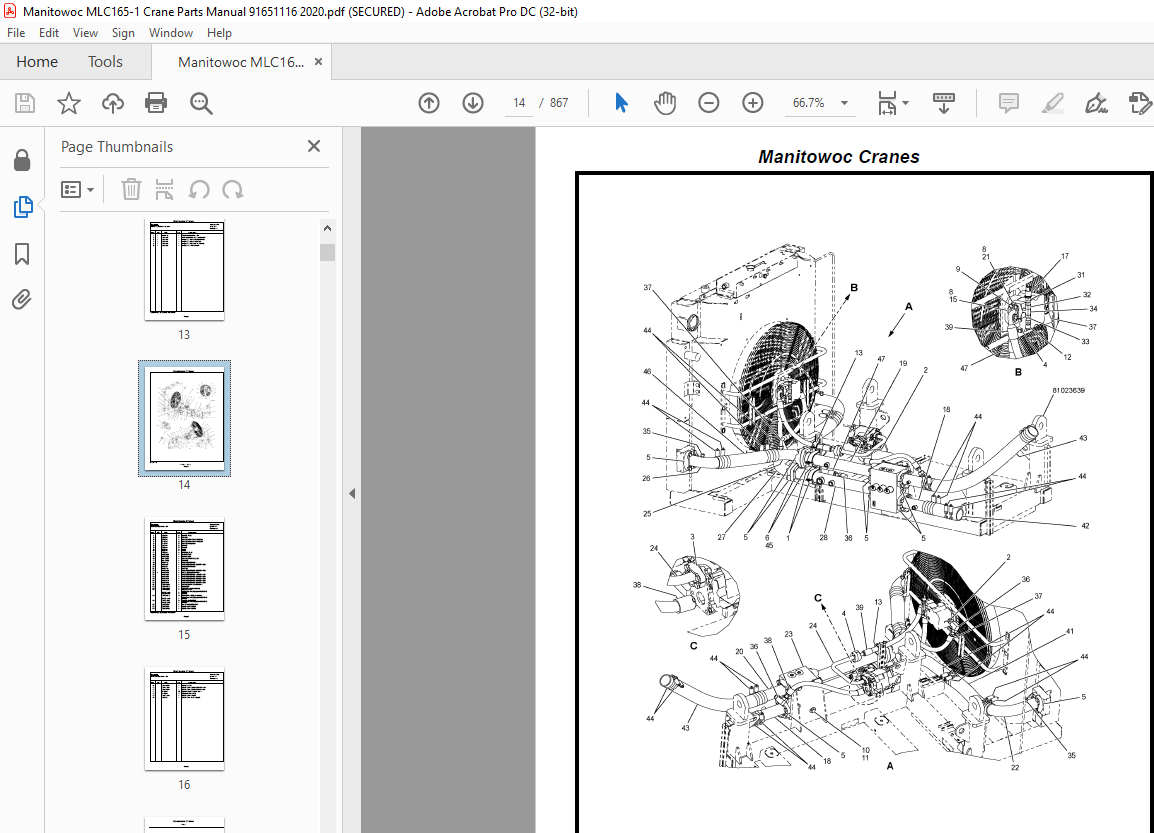Viewport: 1154px width, 833px height.
Task: Open the Bookmarks sidebar panel
Action: pos(22,254)
